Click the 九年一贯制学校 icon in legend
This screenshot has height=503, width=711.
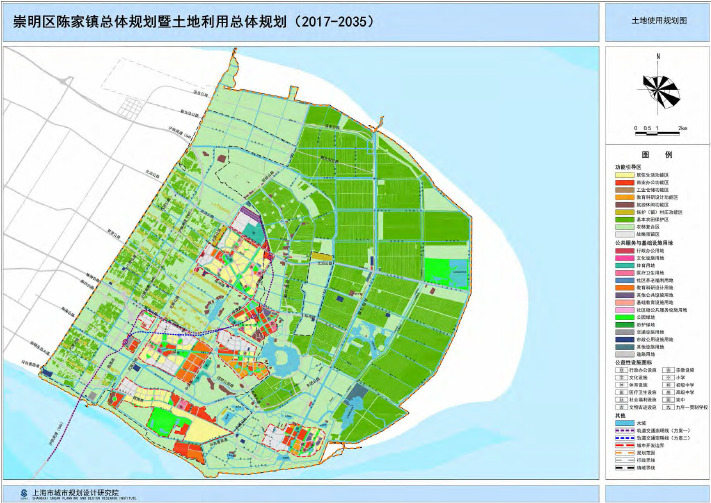tap(668, 407)
